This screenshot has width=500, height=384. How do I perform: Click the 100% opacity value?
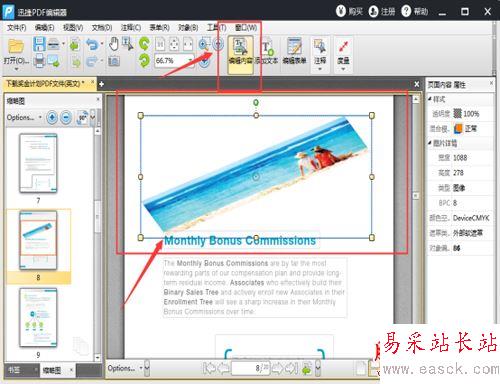point(471,114)
